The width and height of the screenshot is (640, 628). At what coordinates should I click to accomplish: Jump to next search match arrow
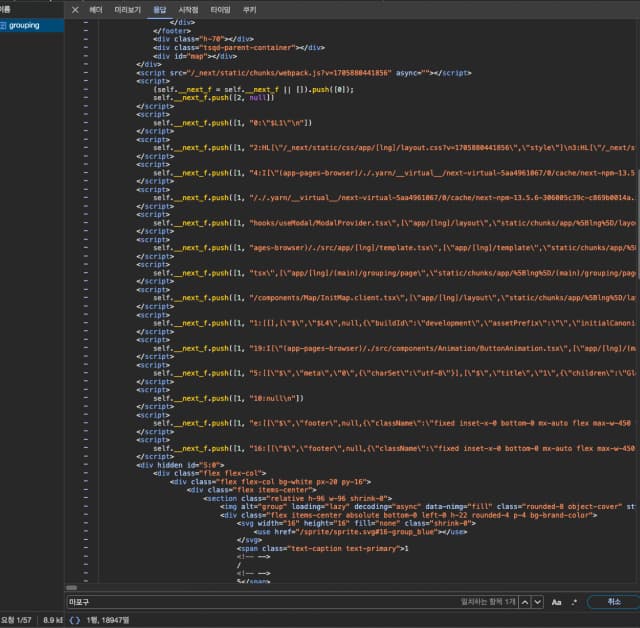click(538, 602)
